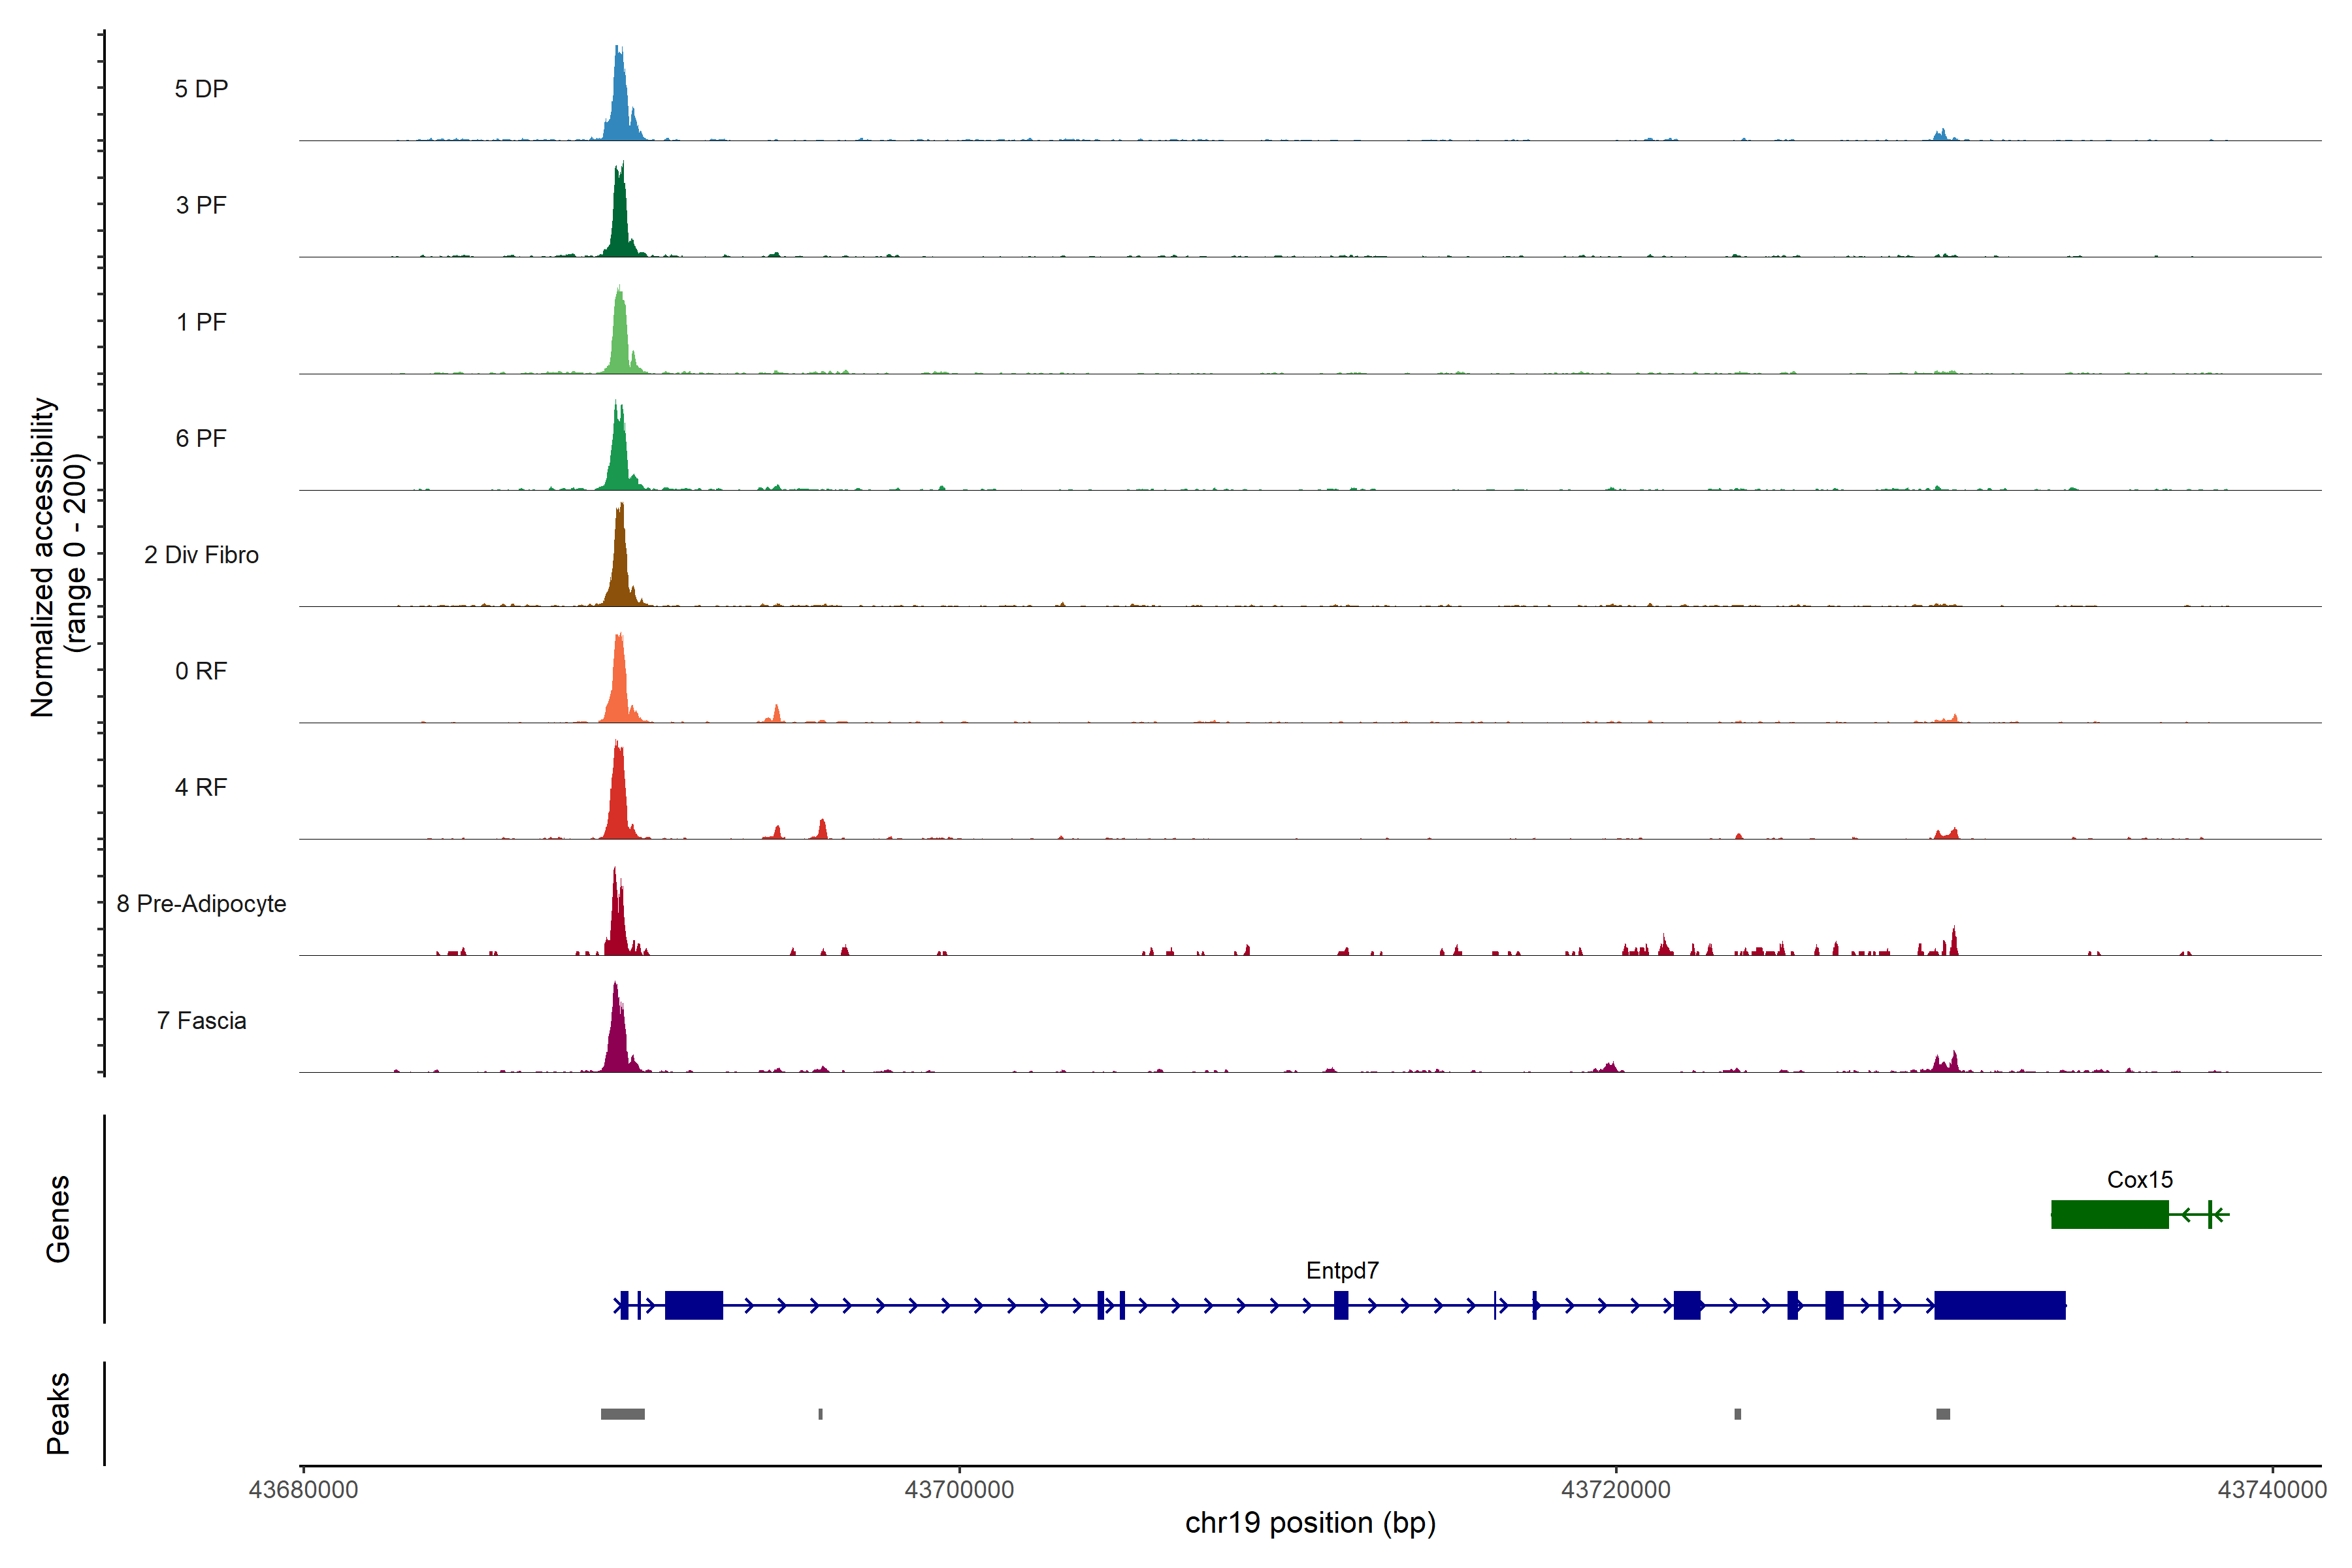Click the 2 Div Fibro label
Screen dimensions: 2352x1568
(201, 555)
